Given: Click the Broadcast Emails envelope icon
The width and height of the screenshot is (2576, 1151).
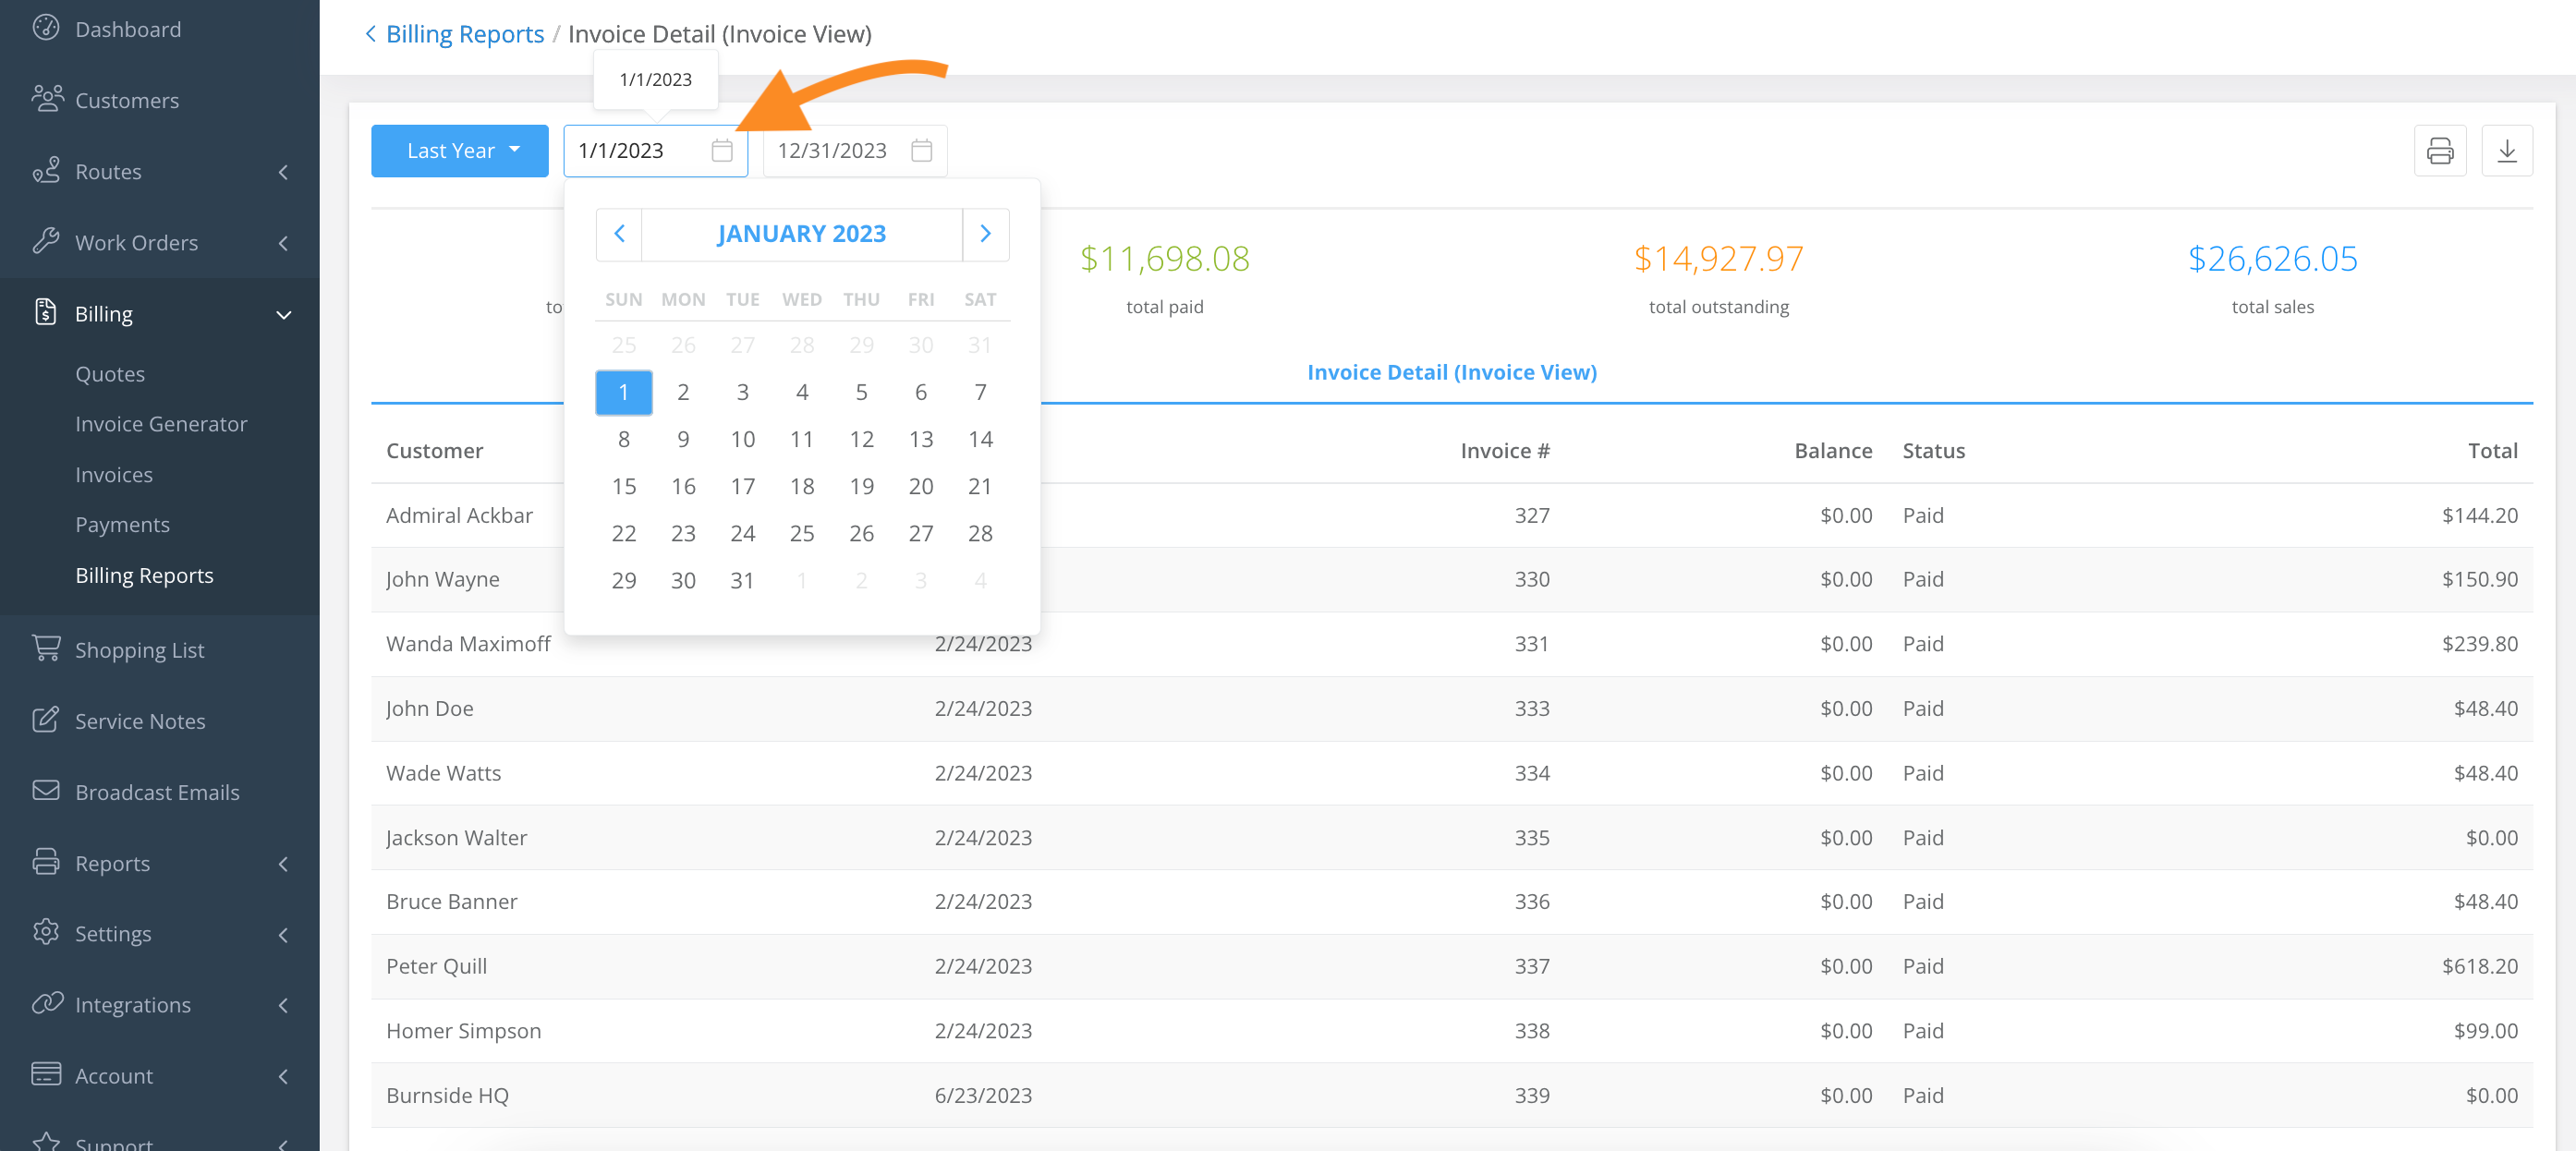Looking at the screenshot, I should 46,790.
